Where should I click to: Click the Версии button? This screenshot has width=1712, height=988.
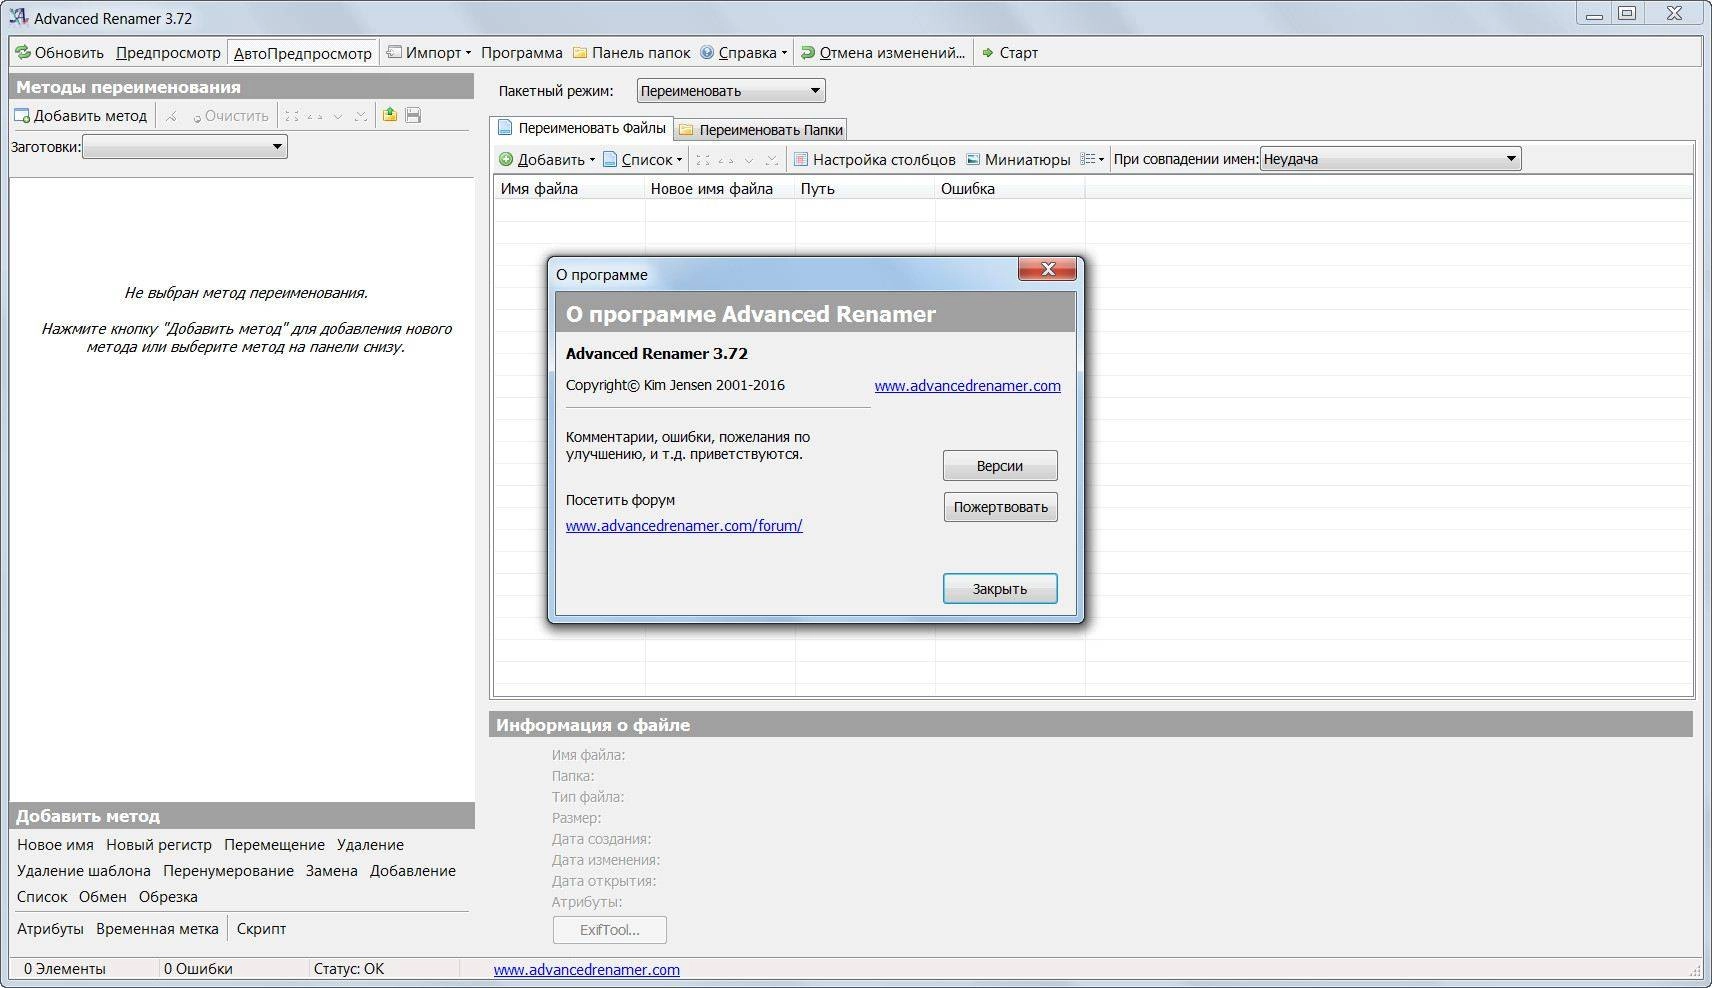click(x=1000, y=466)
